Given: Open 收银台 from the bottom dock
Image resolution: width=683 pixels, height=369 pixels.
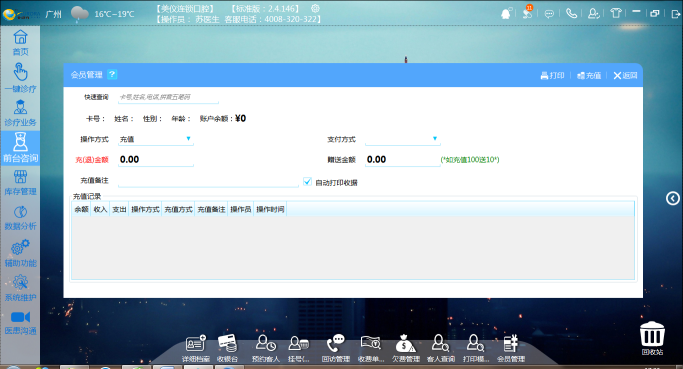Looking at the screenshot, I should (227, 349).
